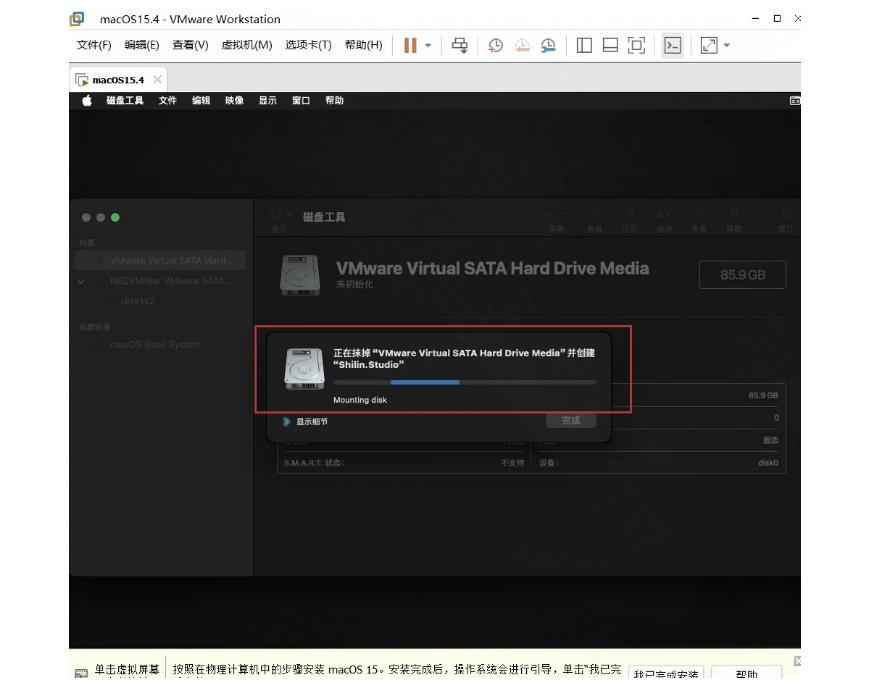Click the Mounting disk status text
The width and height of the screenshot is (871, 690).
coord(360,400)
